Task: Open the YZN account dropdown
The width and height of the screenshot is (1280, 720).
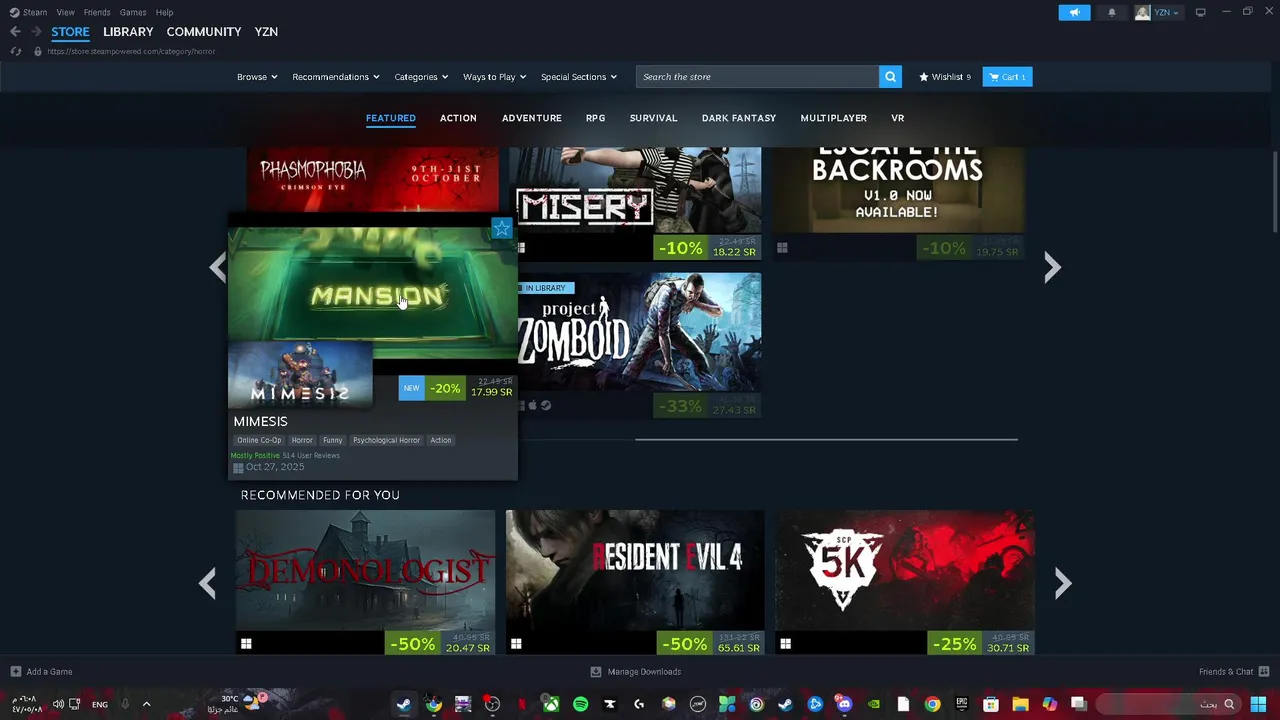Action: [x=1157, y=12]
